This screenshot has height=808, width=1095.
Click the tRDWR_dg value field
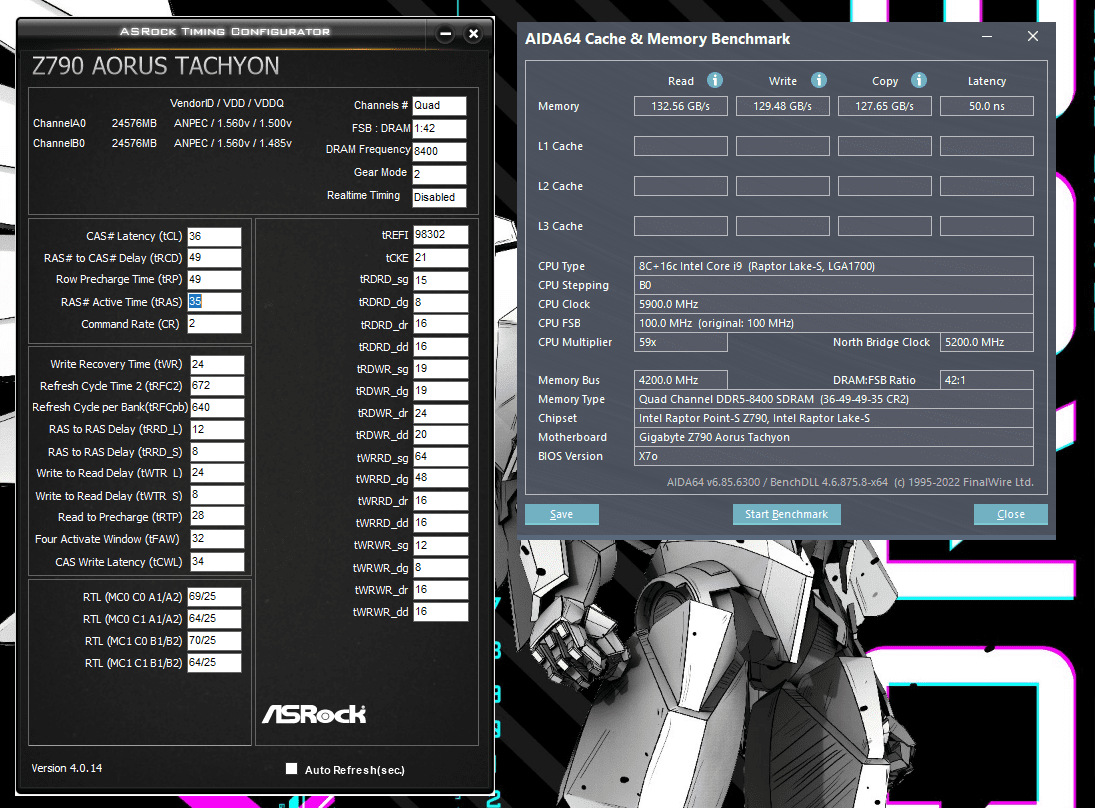point(441,391)
